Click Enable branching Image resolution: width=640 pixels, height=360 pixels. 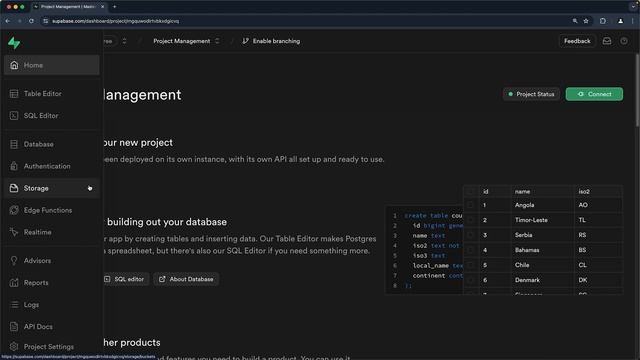point(271,41)
